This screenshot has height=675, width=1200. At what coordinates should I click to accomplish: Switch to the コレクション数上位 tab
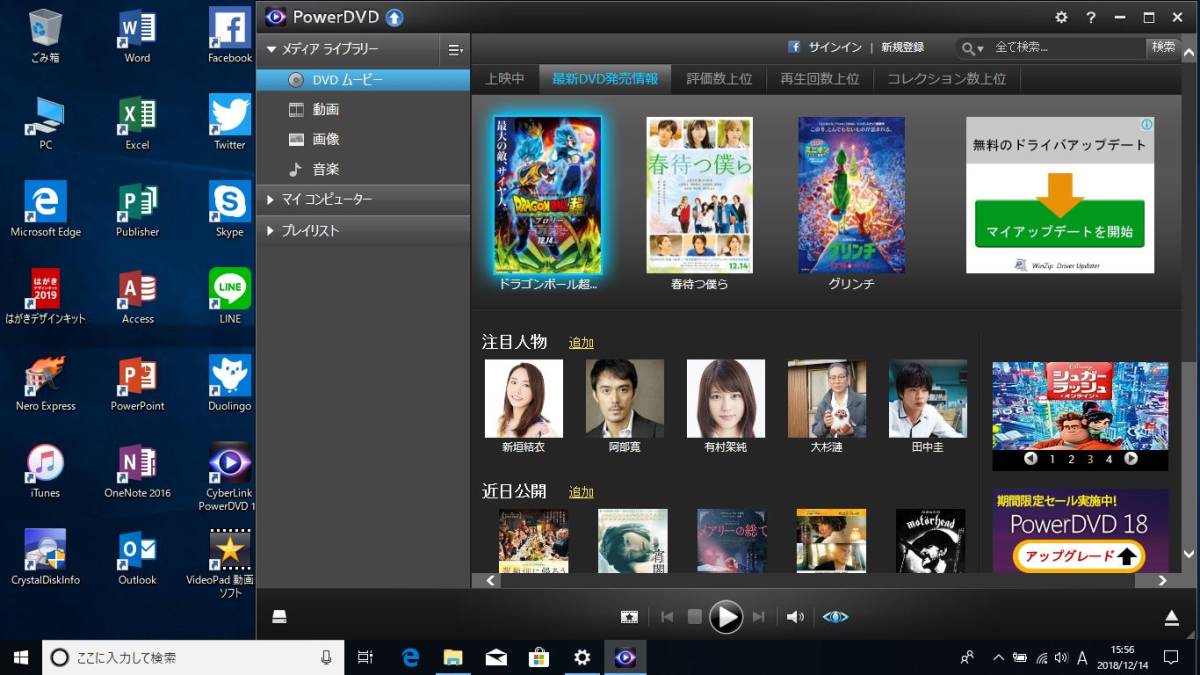[946, 78]
